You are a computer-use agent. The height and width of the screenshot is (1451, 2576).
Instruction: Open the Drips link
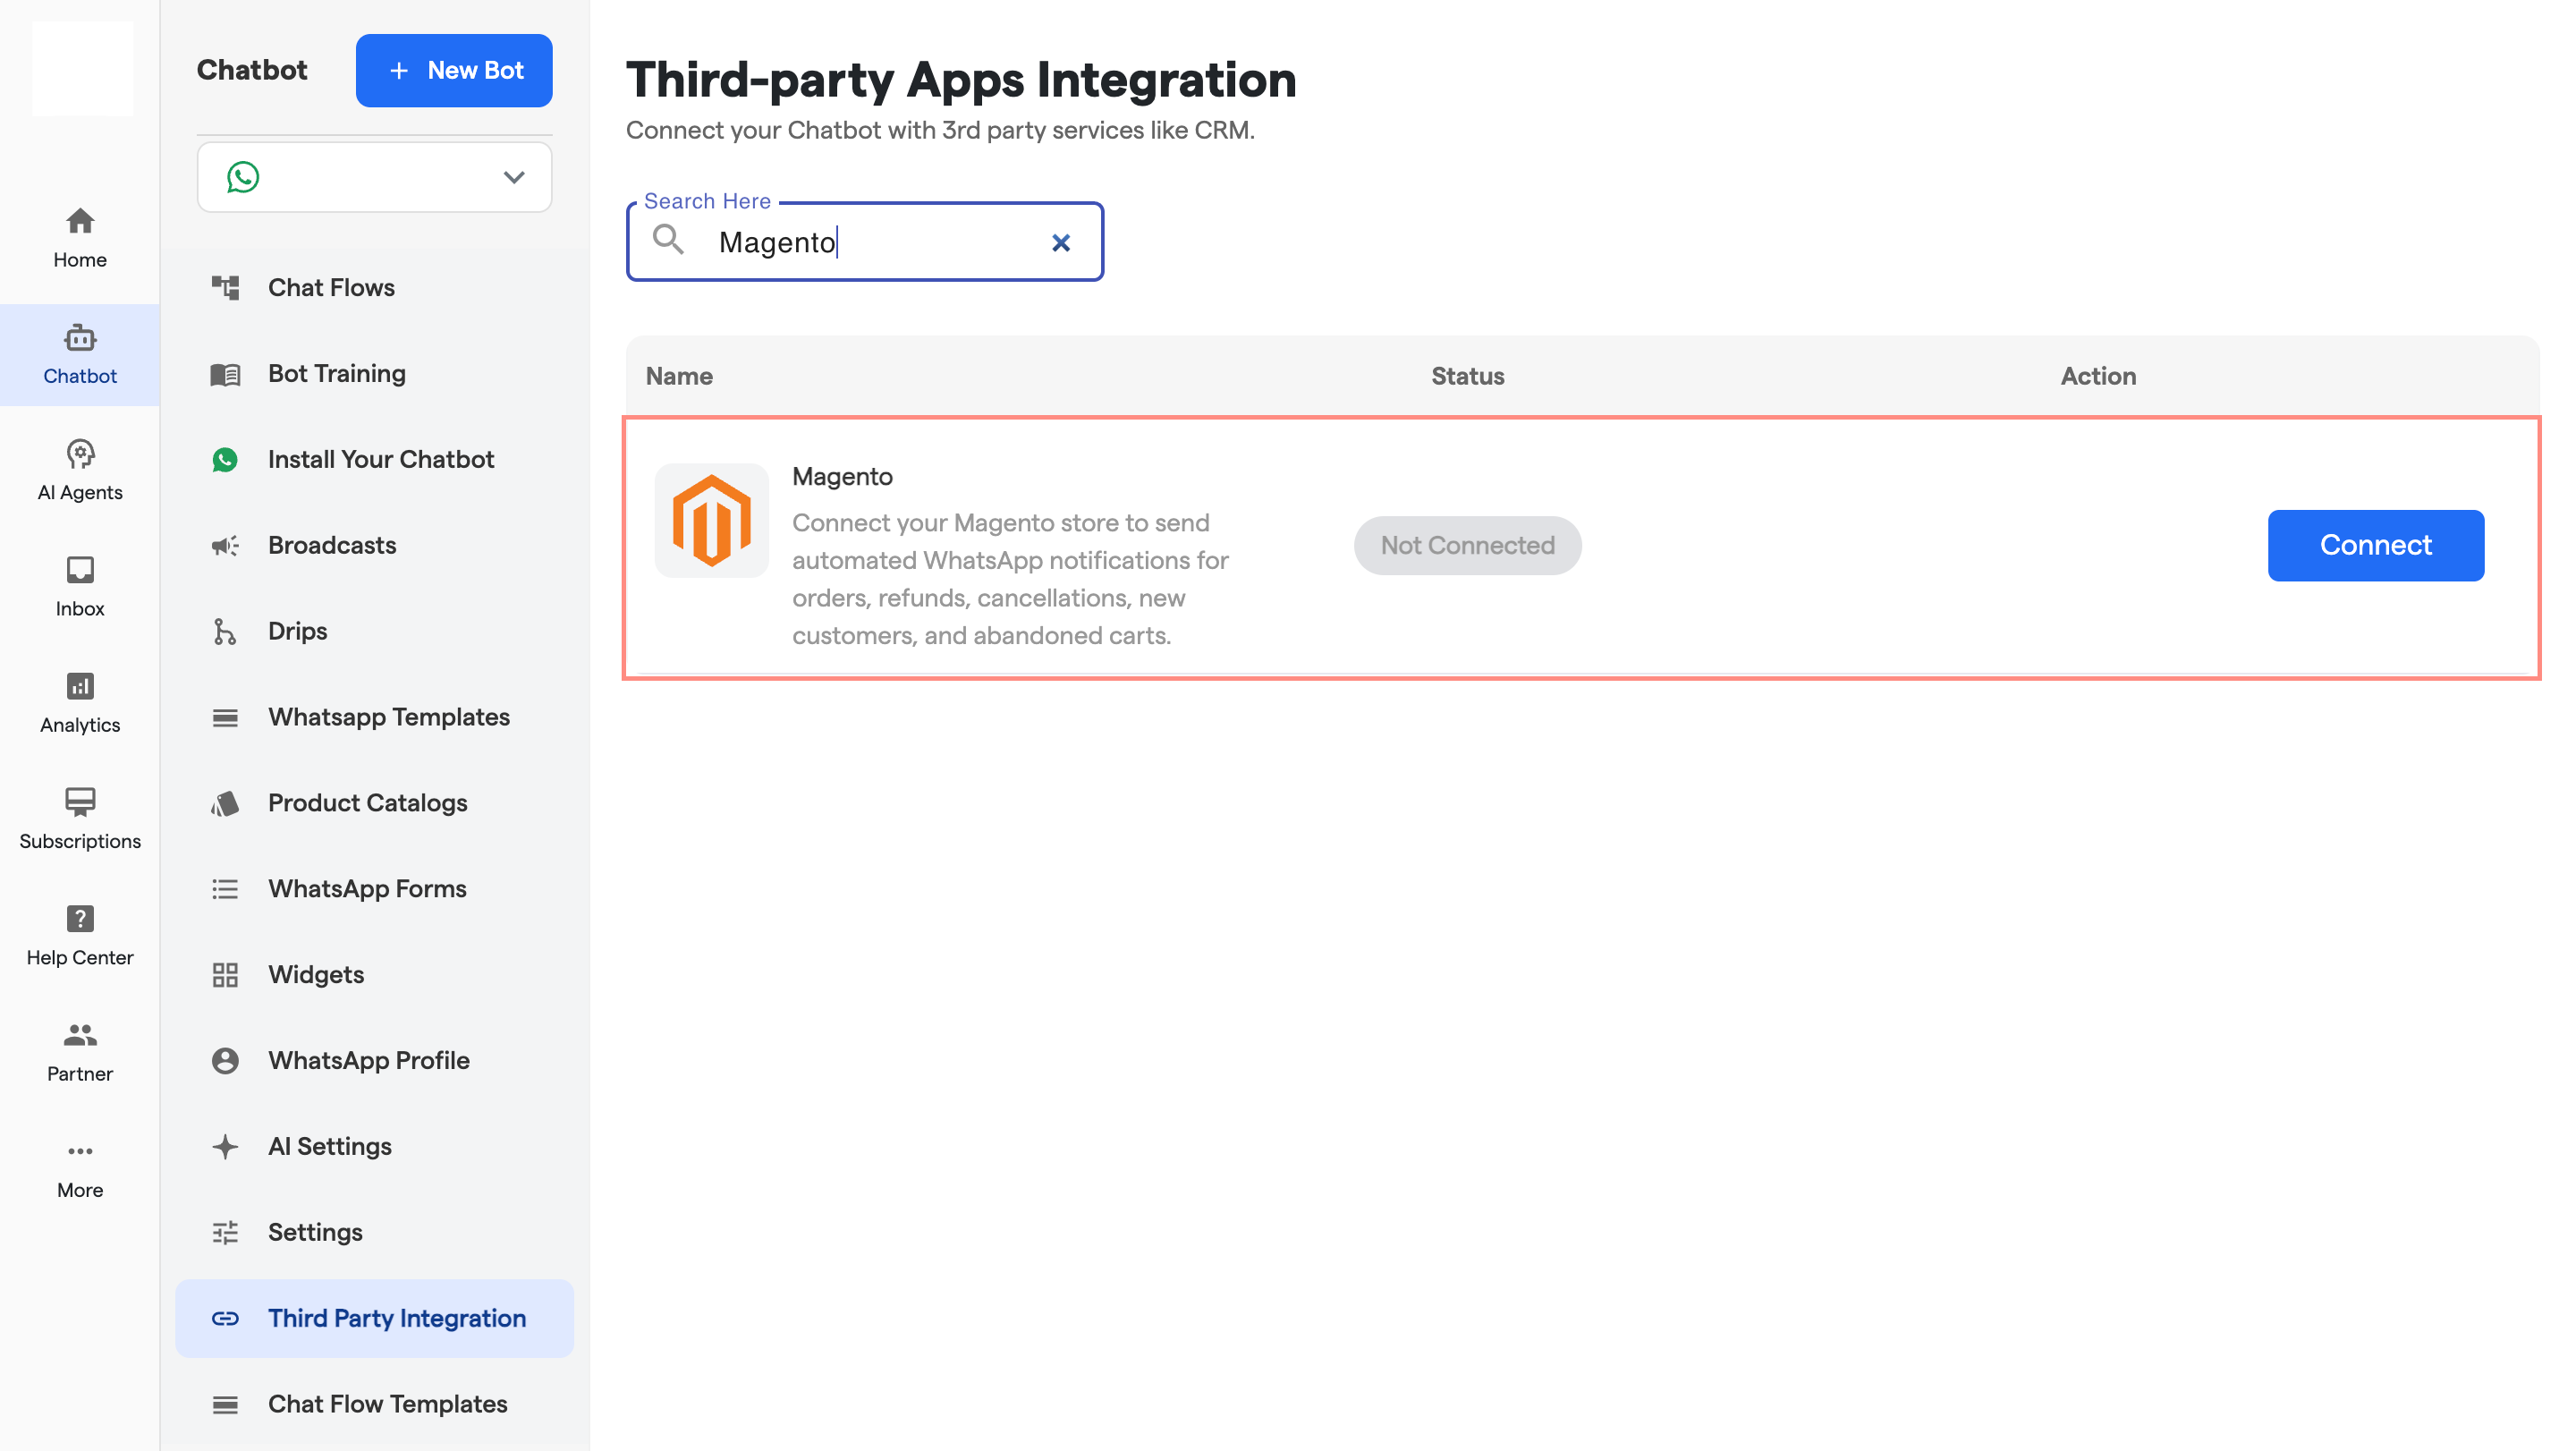click(297, 632)
